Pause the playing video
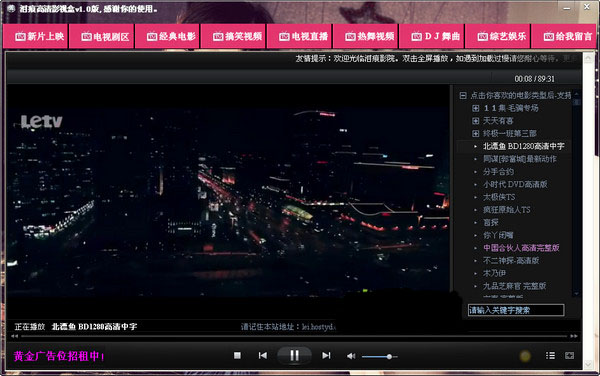Screen dimensions: 600x376 coord(294,356)
